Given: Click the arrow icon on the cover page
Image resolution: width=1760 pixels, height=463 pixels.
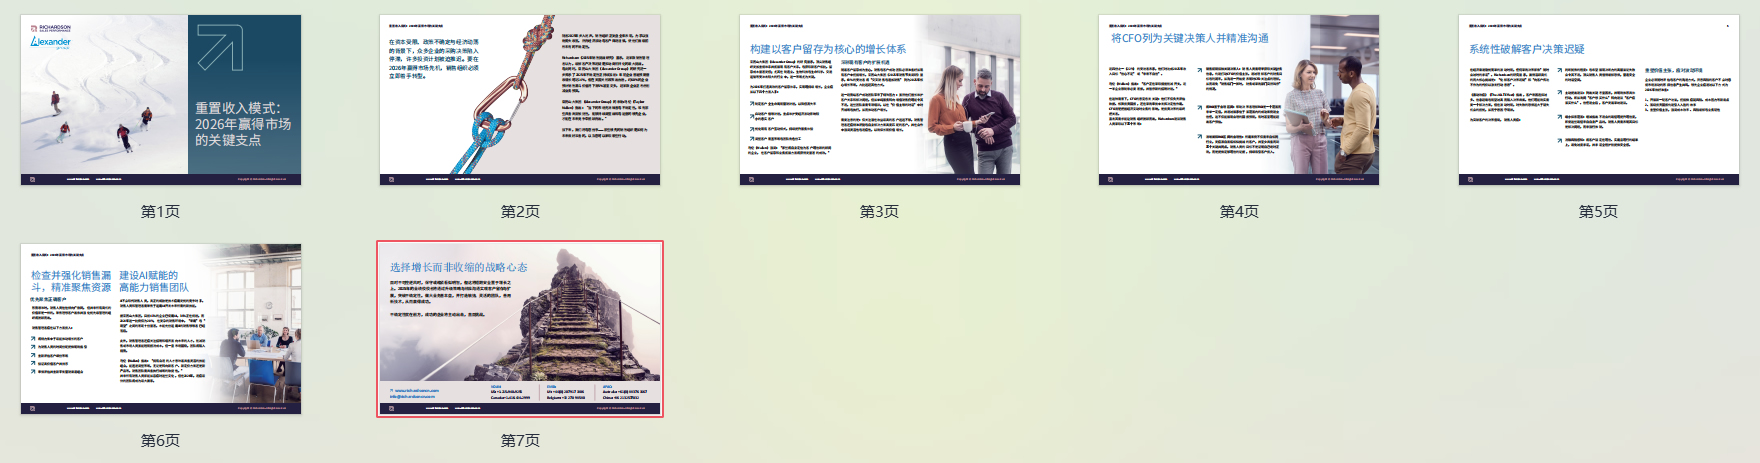Looking at the screenshot, I should (220, 47).
